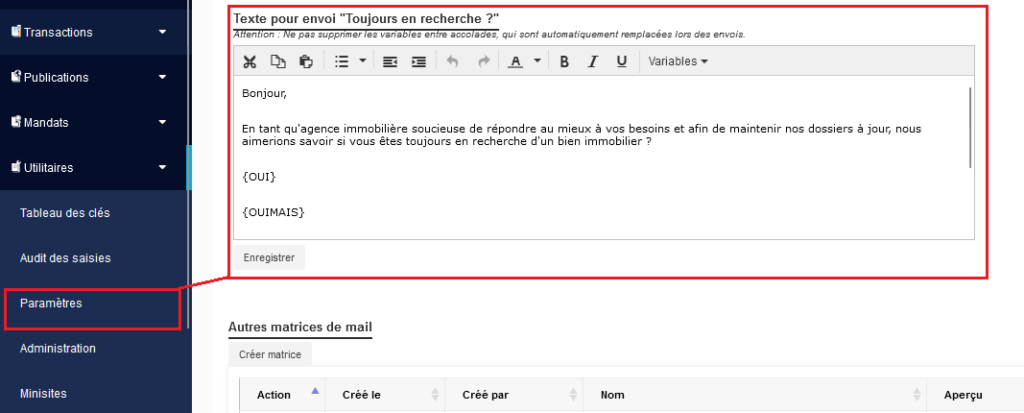Toggle bold formatting
The image size is (1024, 413).
point(564,62)
